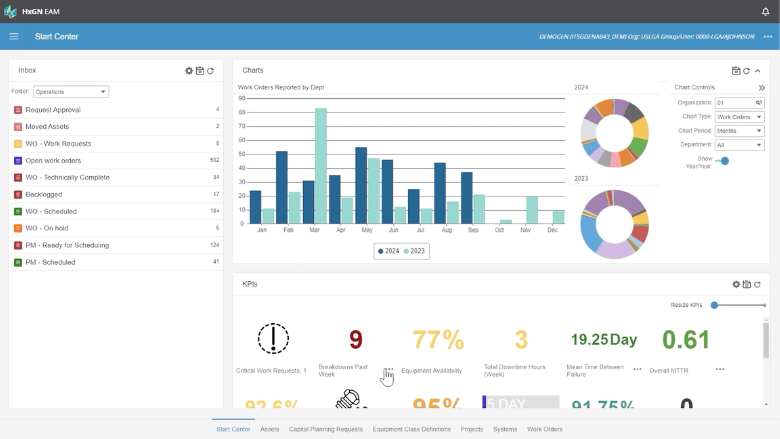Click the notifications bell icon
This screenshot has width=780, height=439.
(x=765, y=11)
